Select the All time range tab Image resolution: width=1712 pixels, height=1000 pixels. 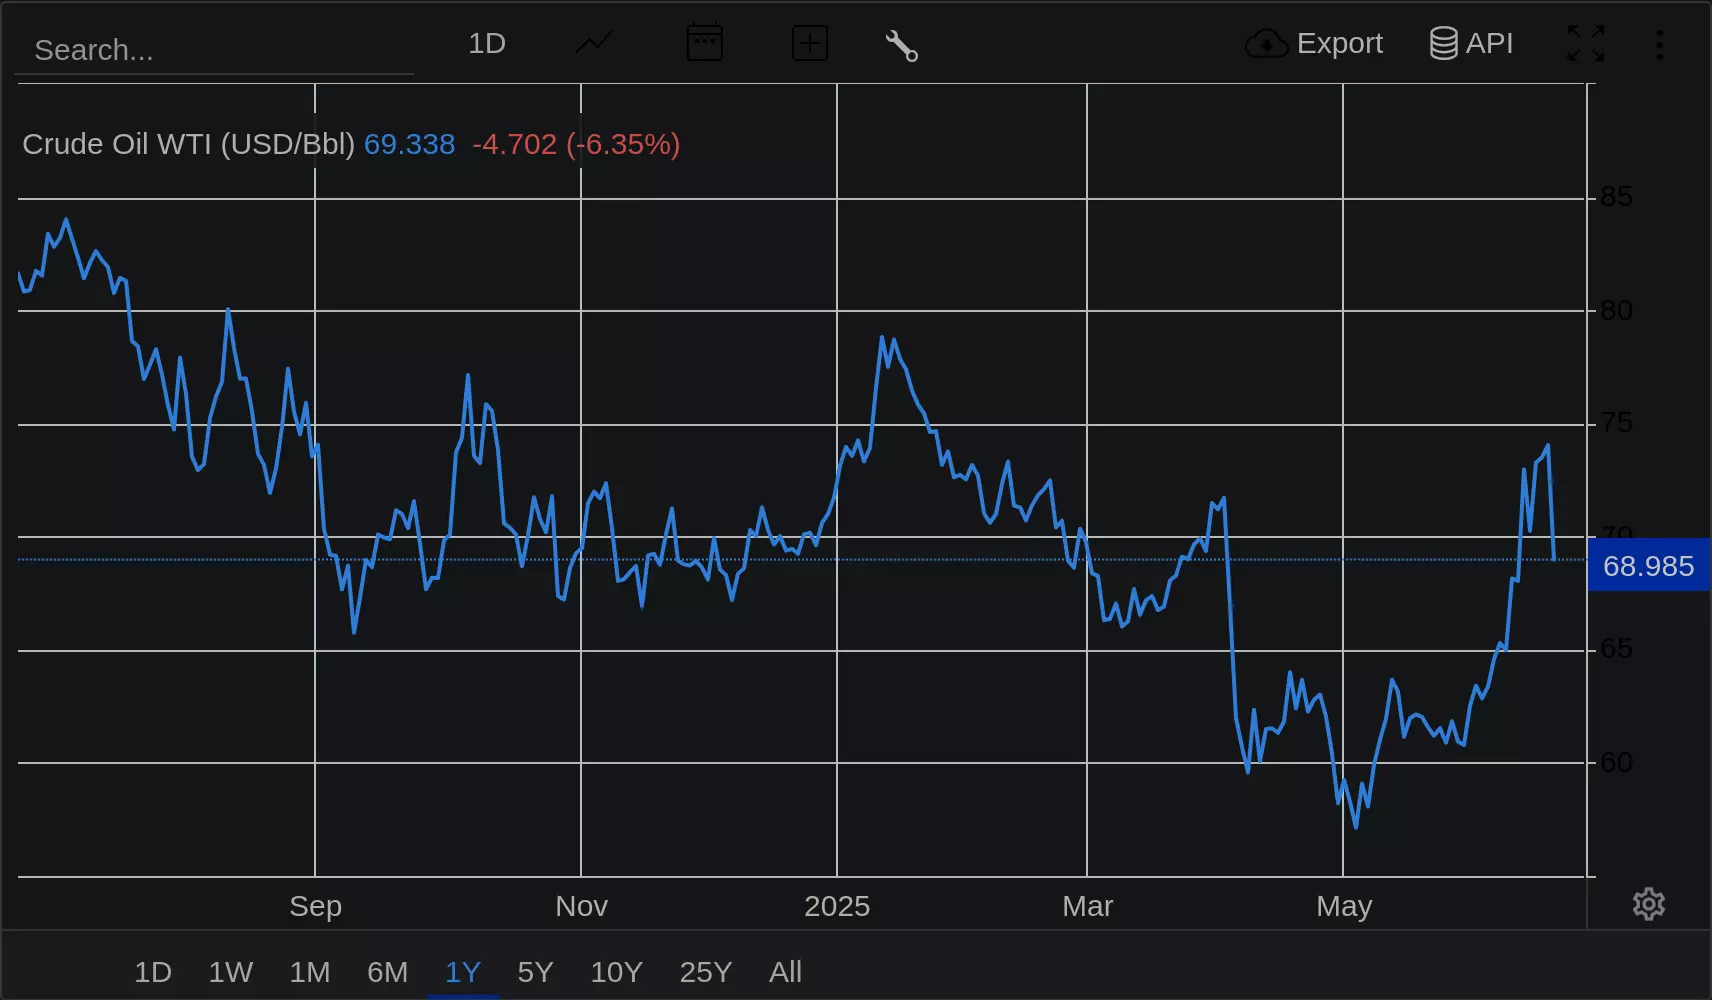(x=786, y=972)
